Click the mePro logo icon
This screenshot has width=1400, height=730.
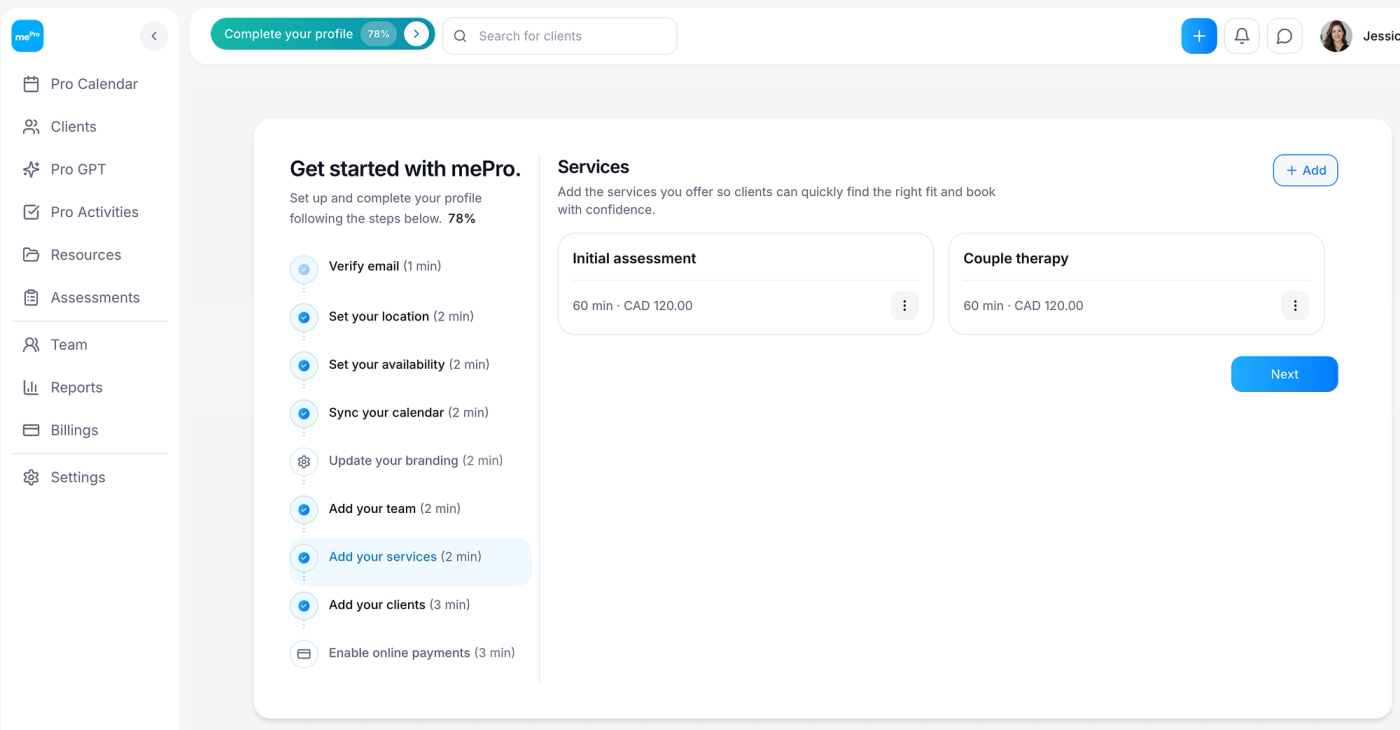point(27,36)
